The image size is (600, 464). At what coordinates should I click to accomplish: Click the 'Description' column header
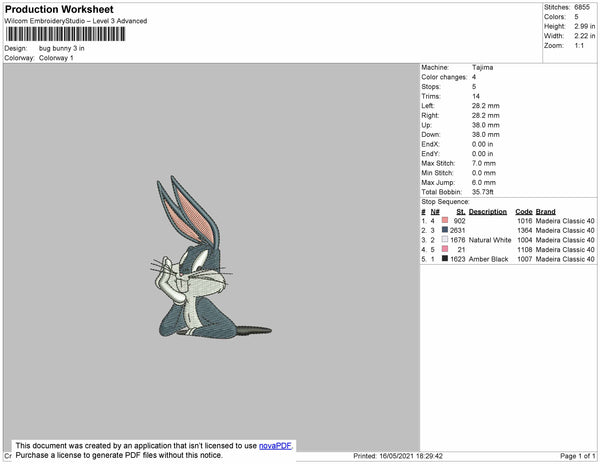(x=488, y=212)
